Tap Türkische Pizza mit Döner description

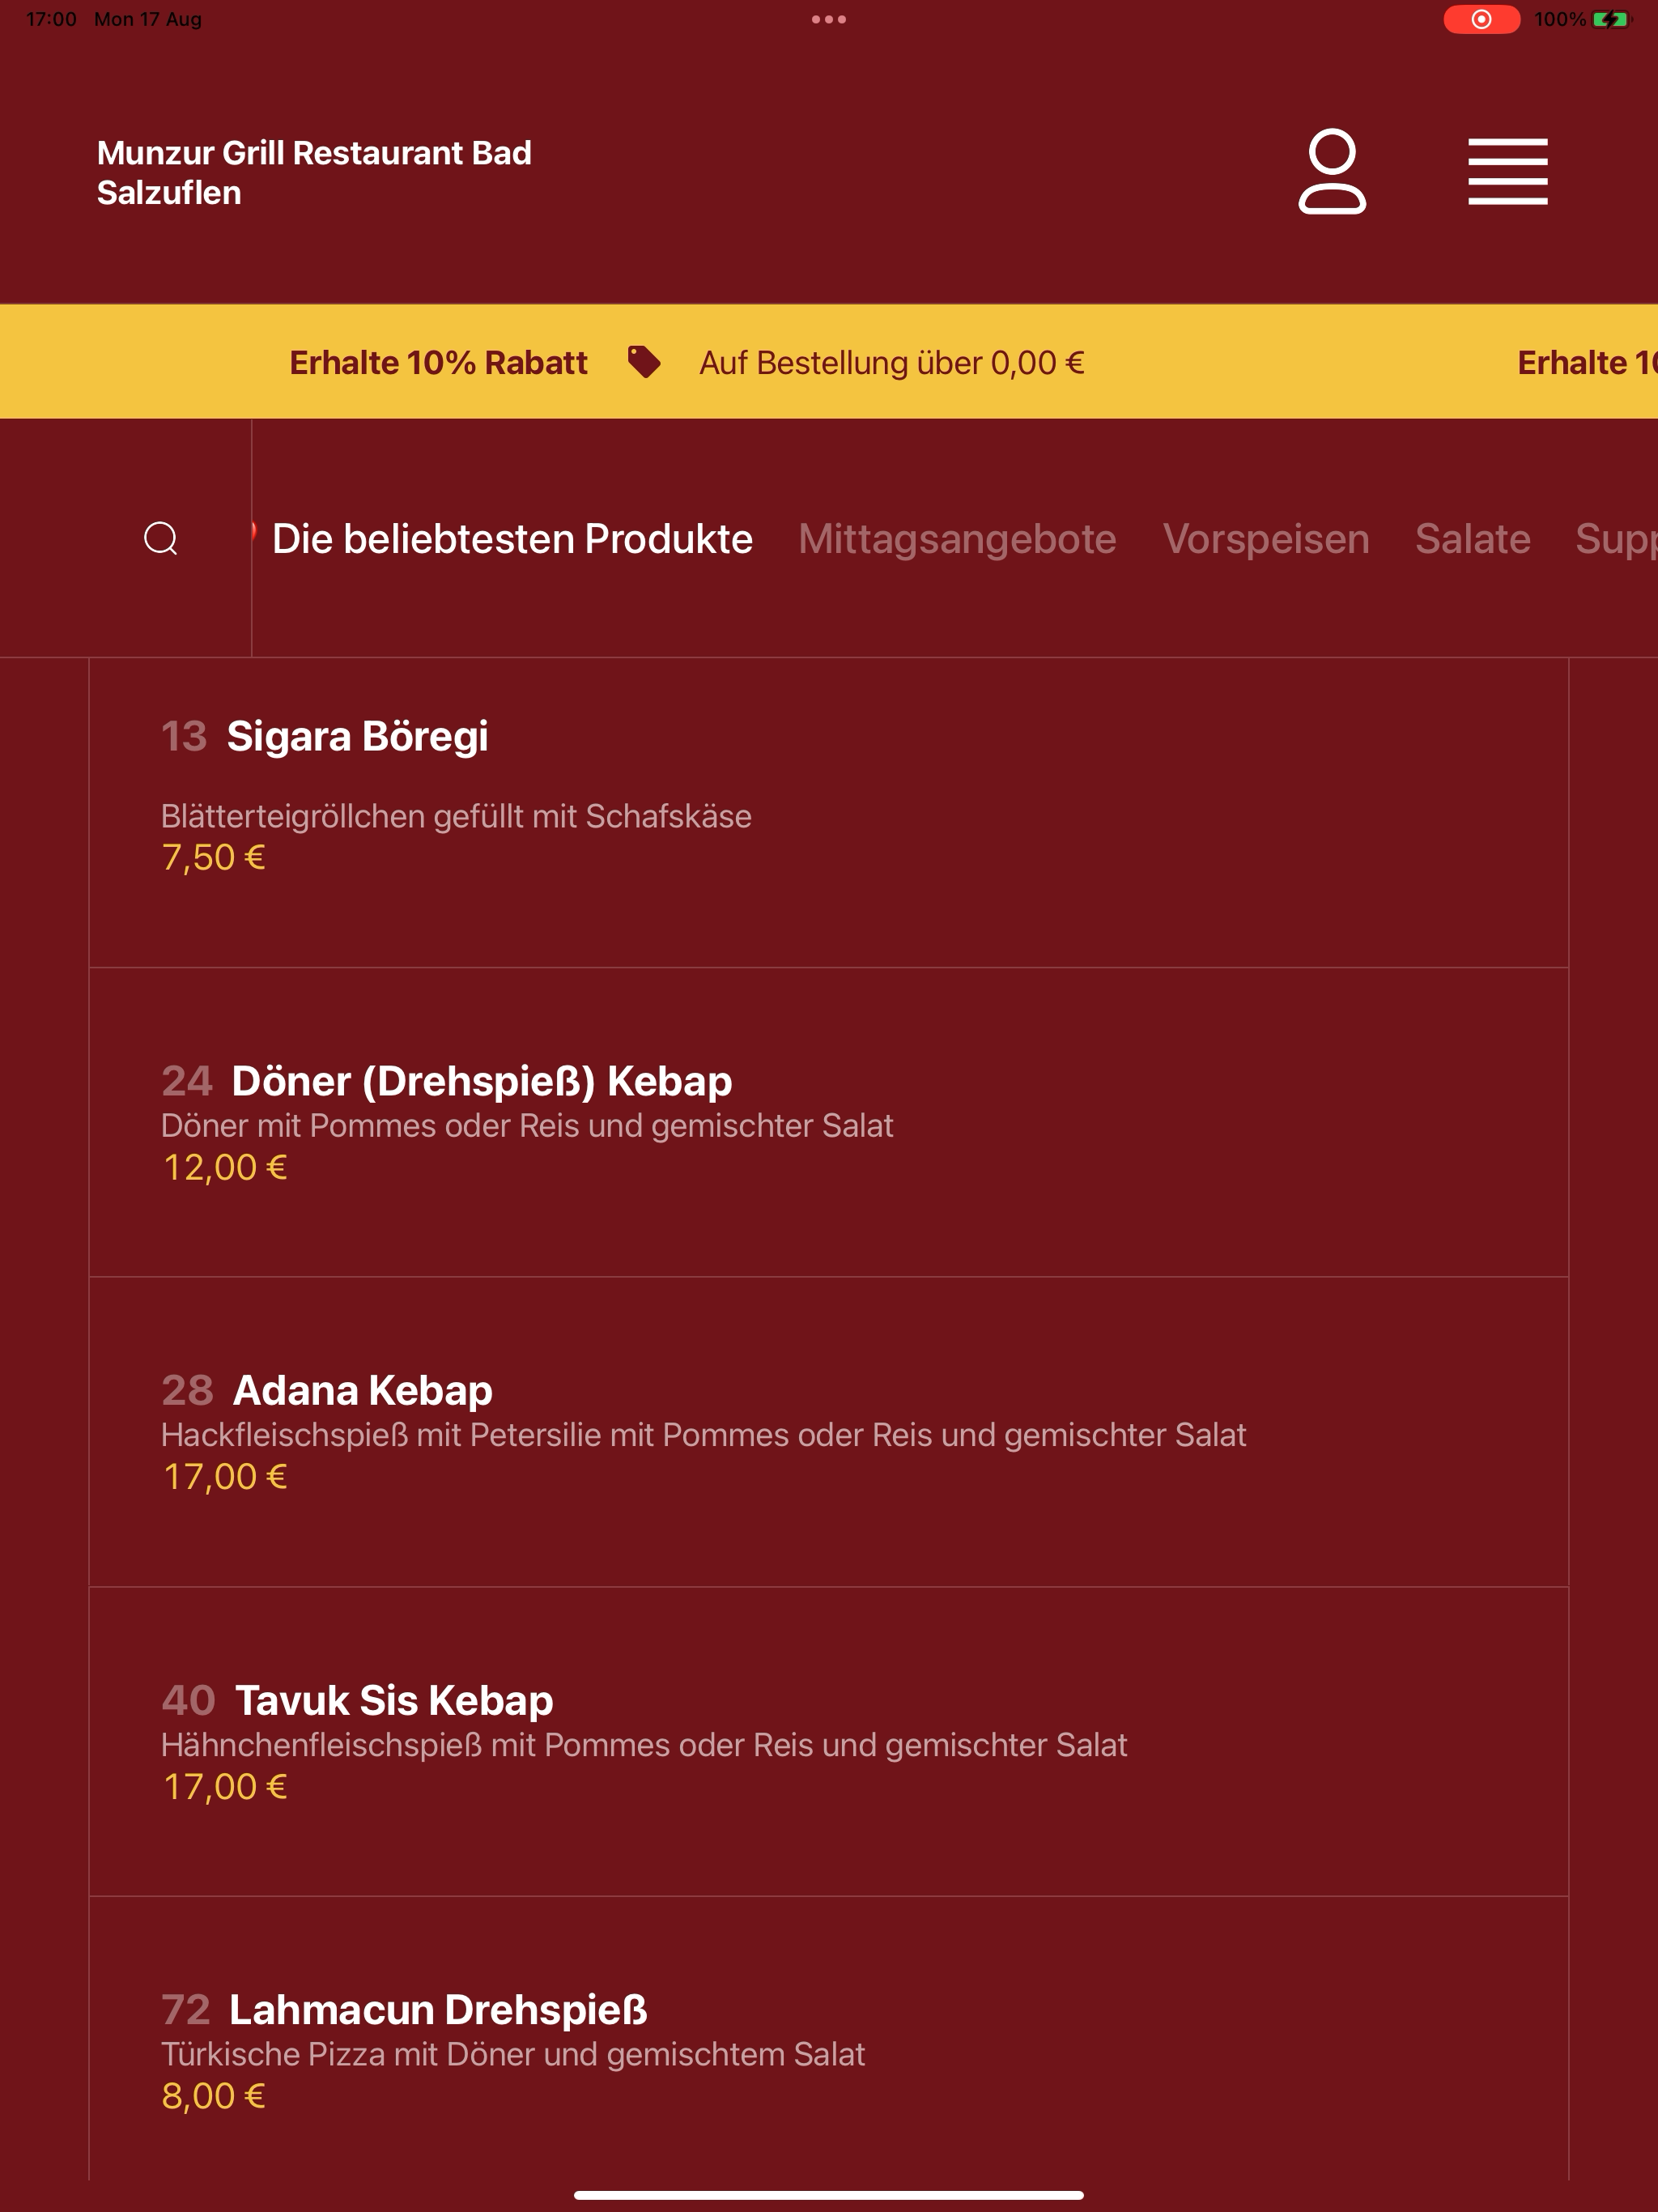pyautogui.click(x=512, y=2054)
